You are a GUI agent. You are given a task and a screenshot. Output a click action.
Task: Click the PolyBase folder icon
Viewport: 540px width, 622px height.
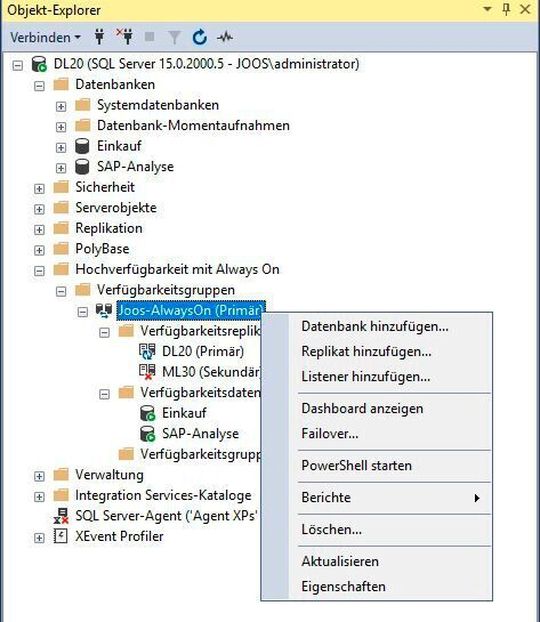[x=61, y=249]
